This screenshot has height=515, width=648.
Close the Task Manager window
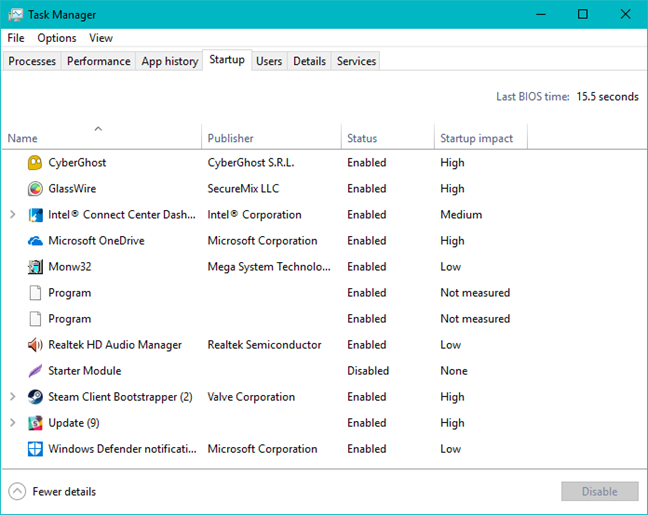(x=625, y=14)
